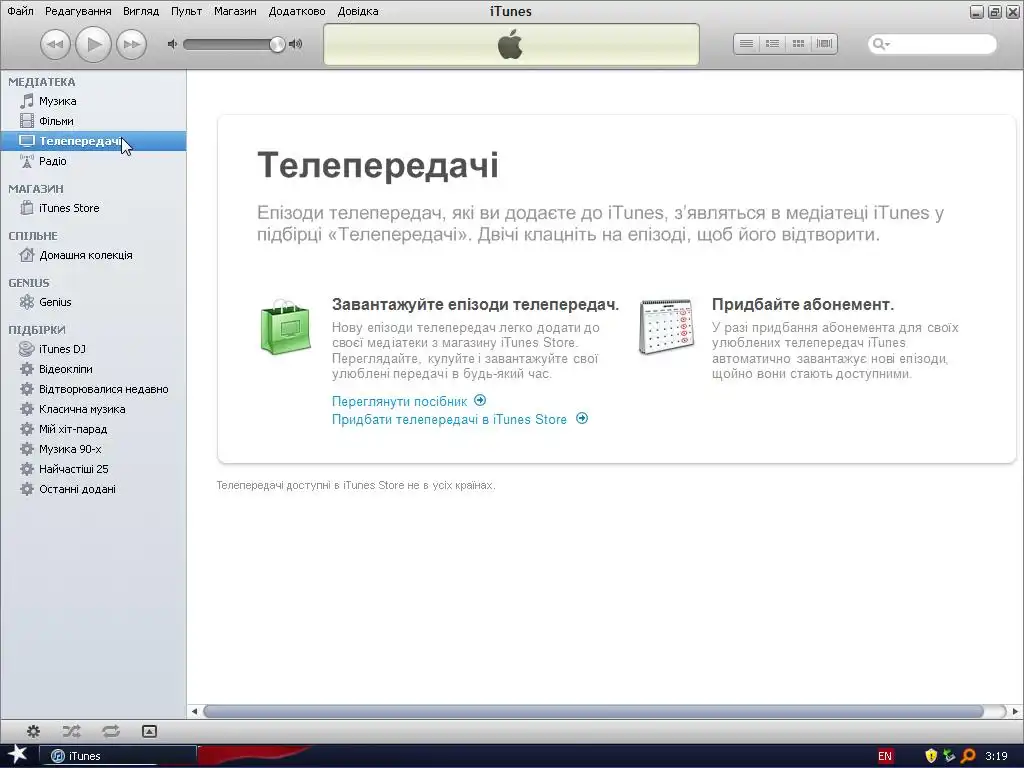Click the Previous track rewind button
This screenshot has width=1024, height=768.
[x=56, y=44]
